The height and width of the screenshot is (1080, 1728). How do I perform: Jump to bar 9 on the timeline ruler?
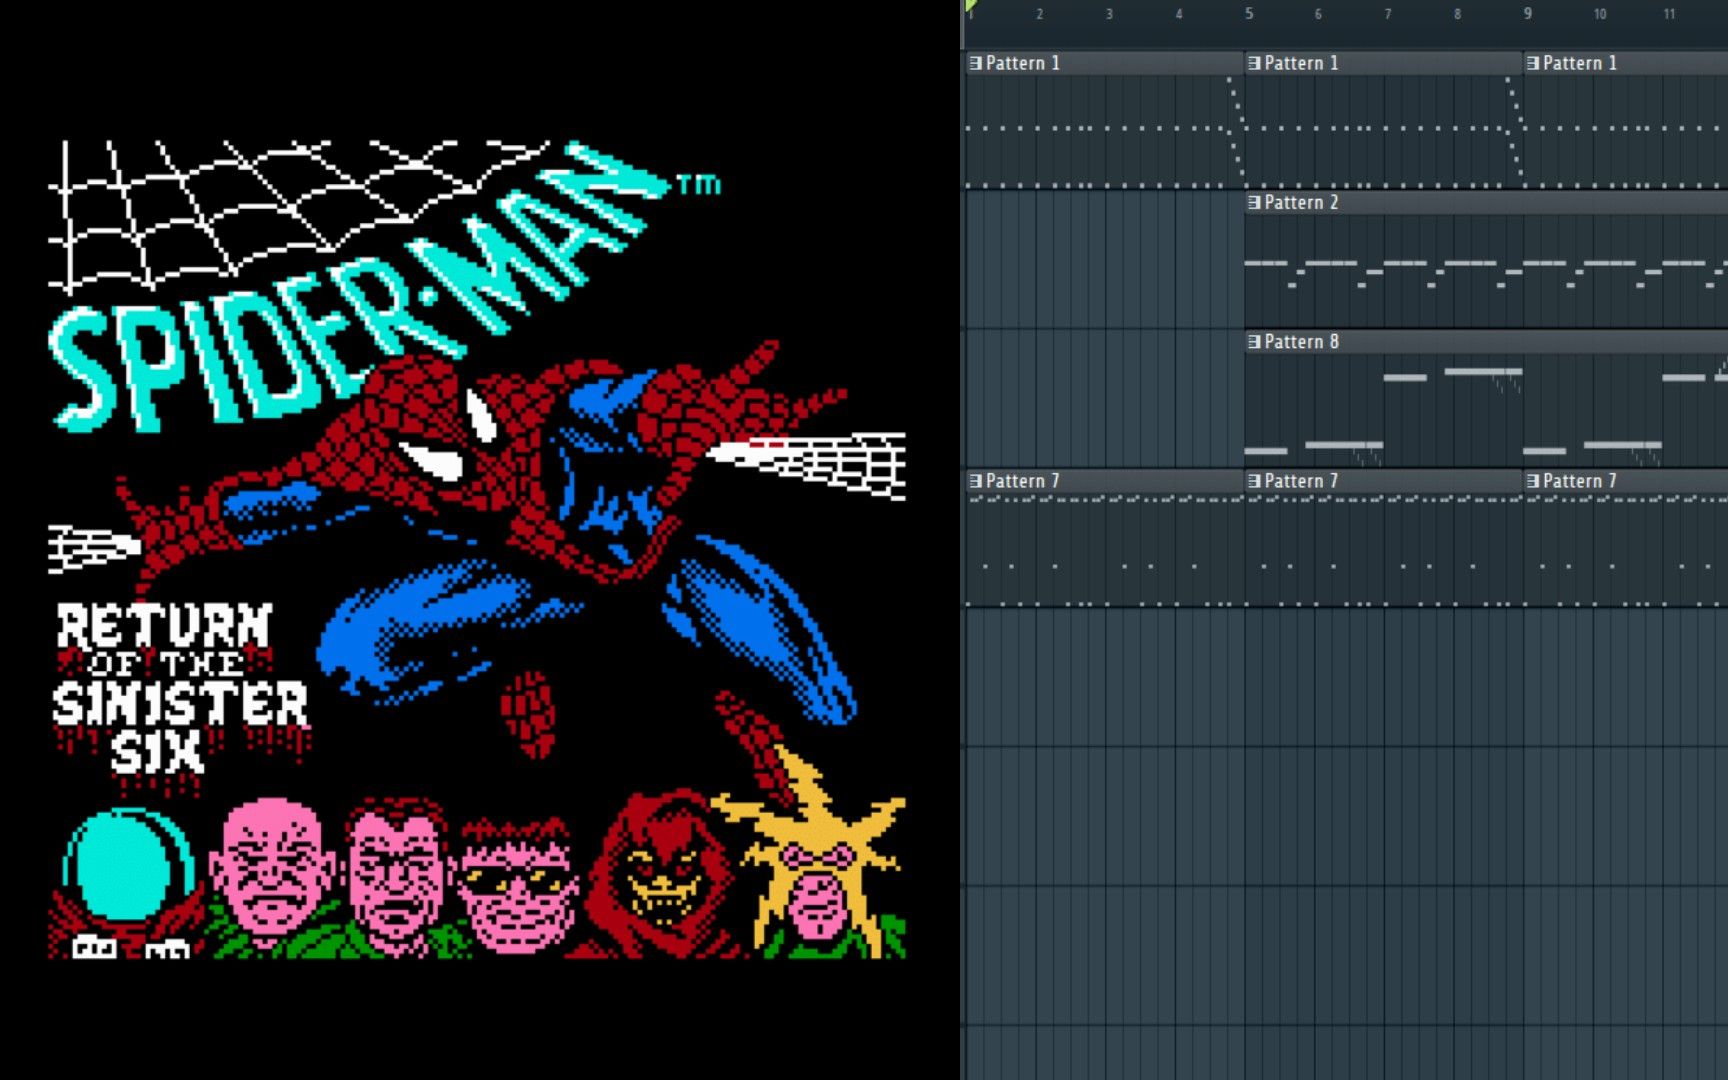click(x=1527, y=13)
